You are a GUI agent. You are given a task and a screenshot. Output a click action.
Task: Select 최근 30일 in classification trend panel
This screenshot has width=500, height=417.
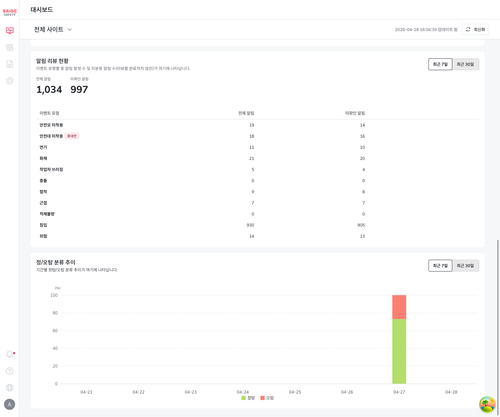pos(465,266)
